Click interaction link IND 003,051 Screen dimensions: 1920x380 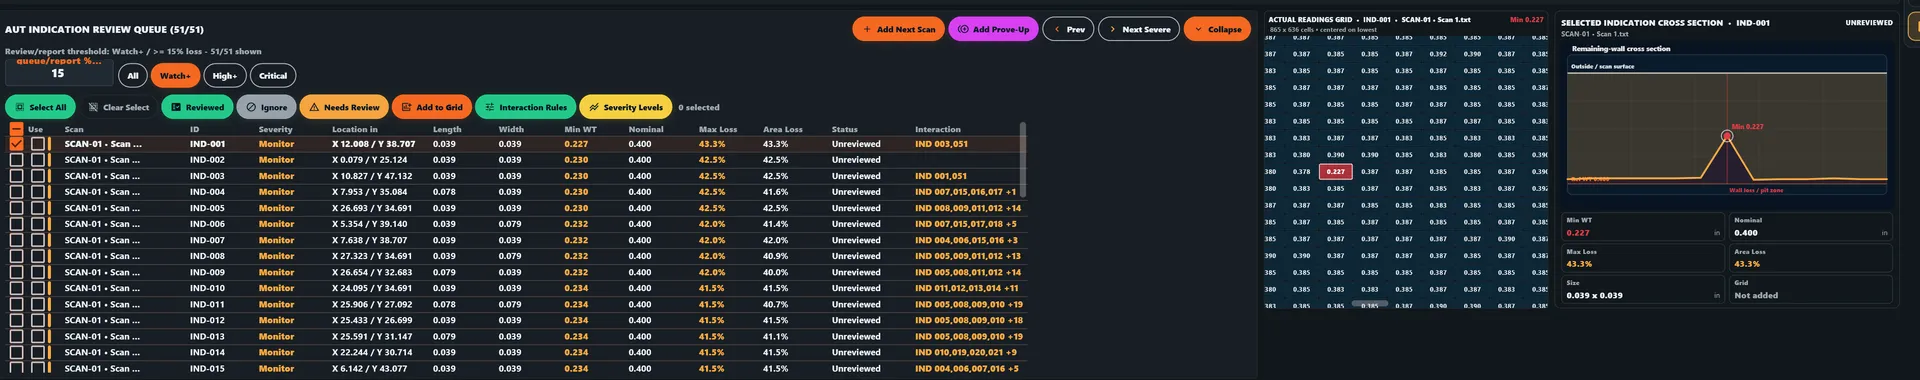[941, 144]
